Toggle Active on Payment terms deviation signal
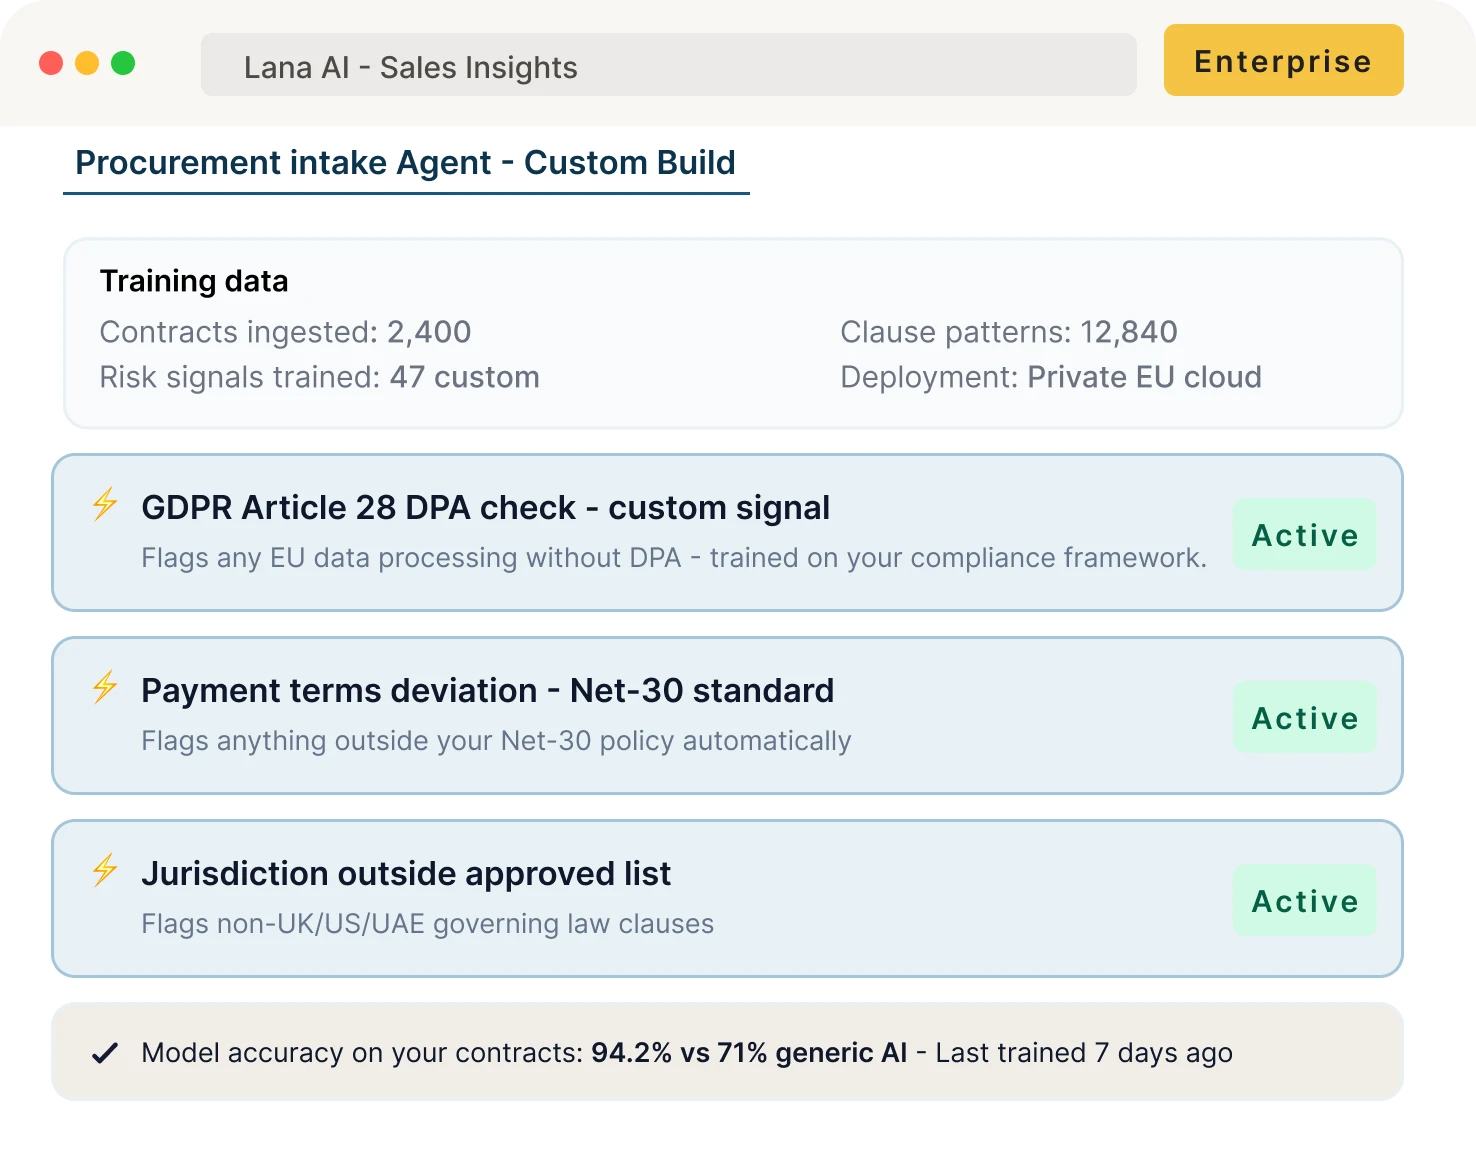Screen dimensions: 1476x1152 tap(1304, 717)
